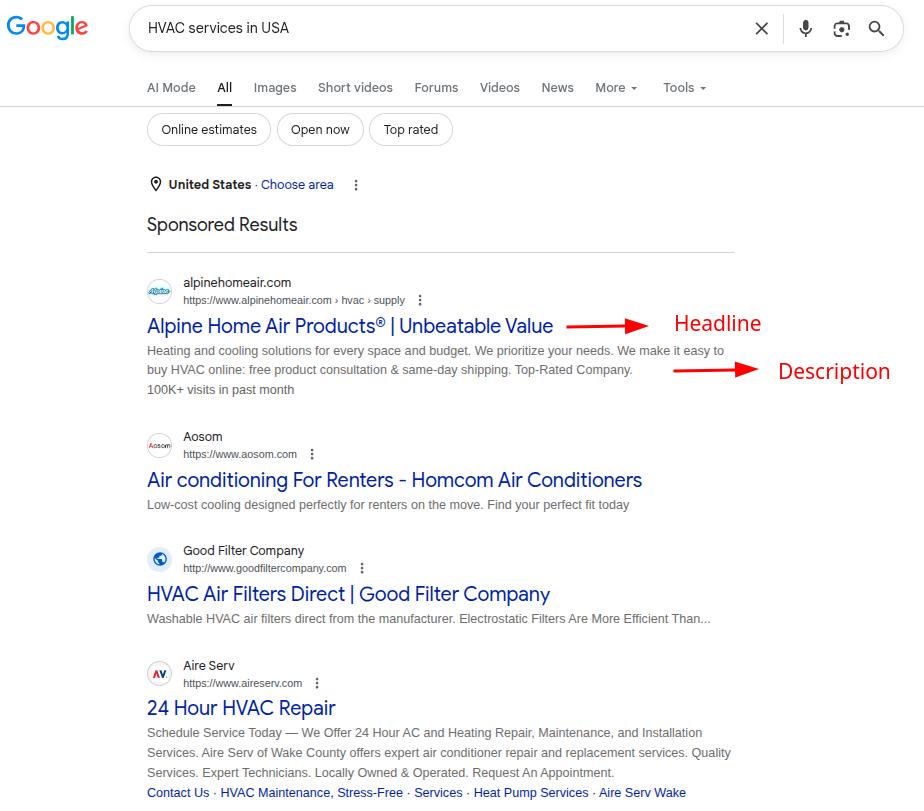Click the Good Filter Company globe favicon
Screen dimensions: 924x811
click(x=160, y=559)
